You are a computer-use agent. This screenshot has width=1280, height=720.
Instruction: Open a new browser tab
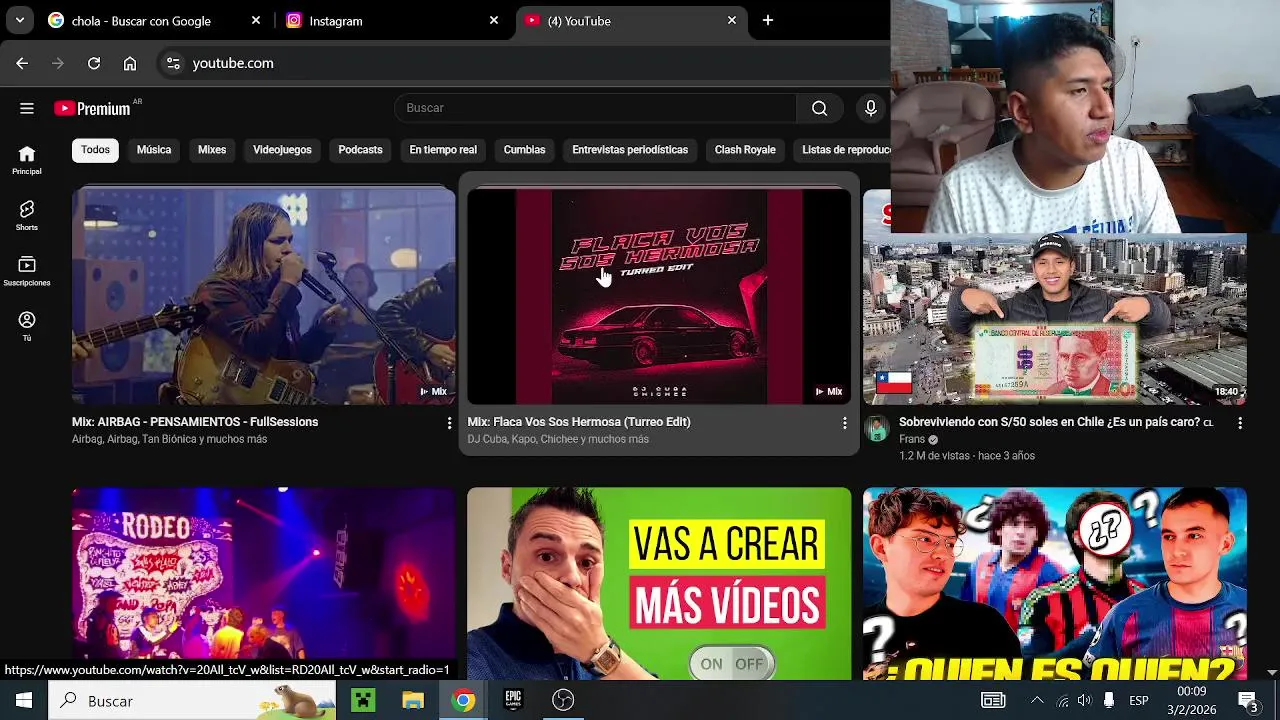click(x=767, y=20)
